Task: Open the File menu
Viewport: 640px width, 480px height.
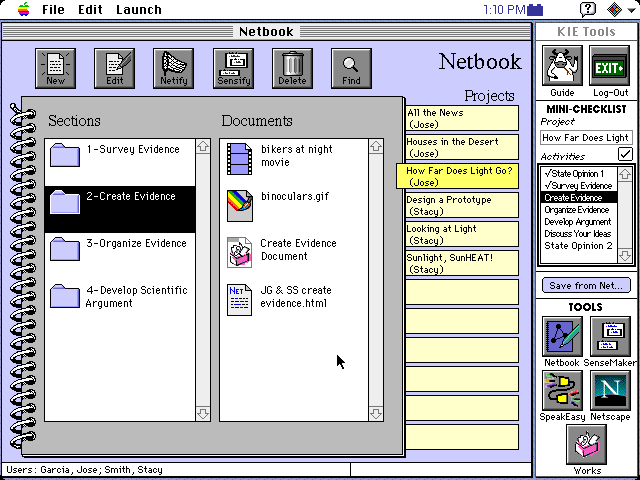Action: [x=53, y=9]
